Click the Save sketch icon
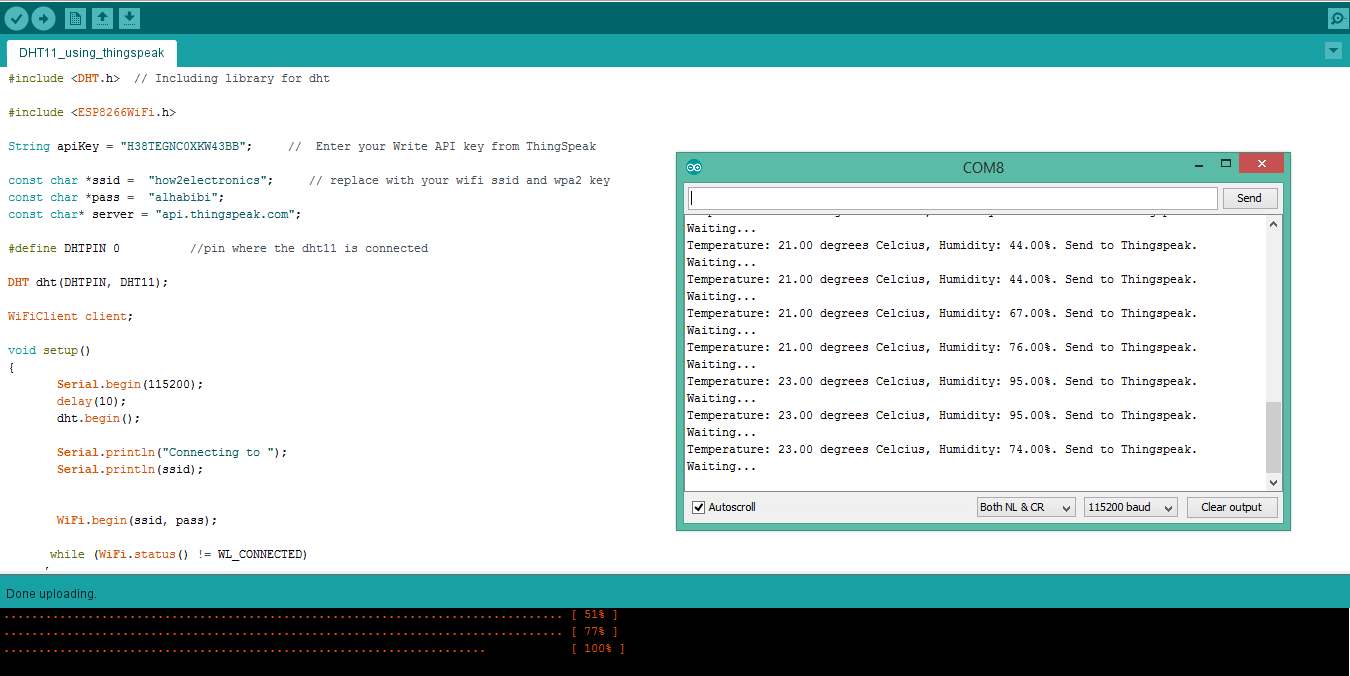This screenshot has height=676, width=1350. (129, 17)
